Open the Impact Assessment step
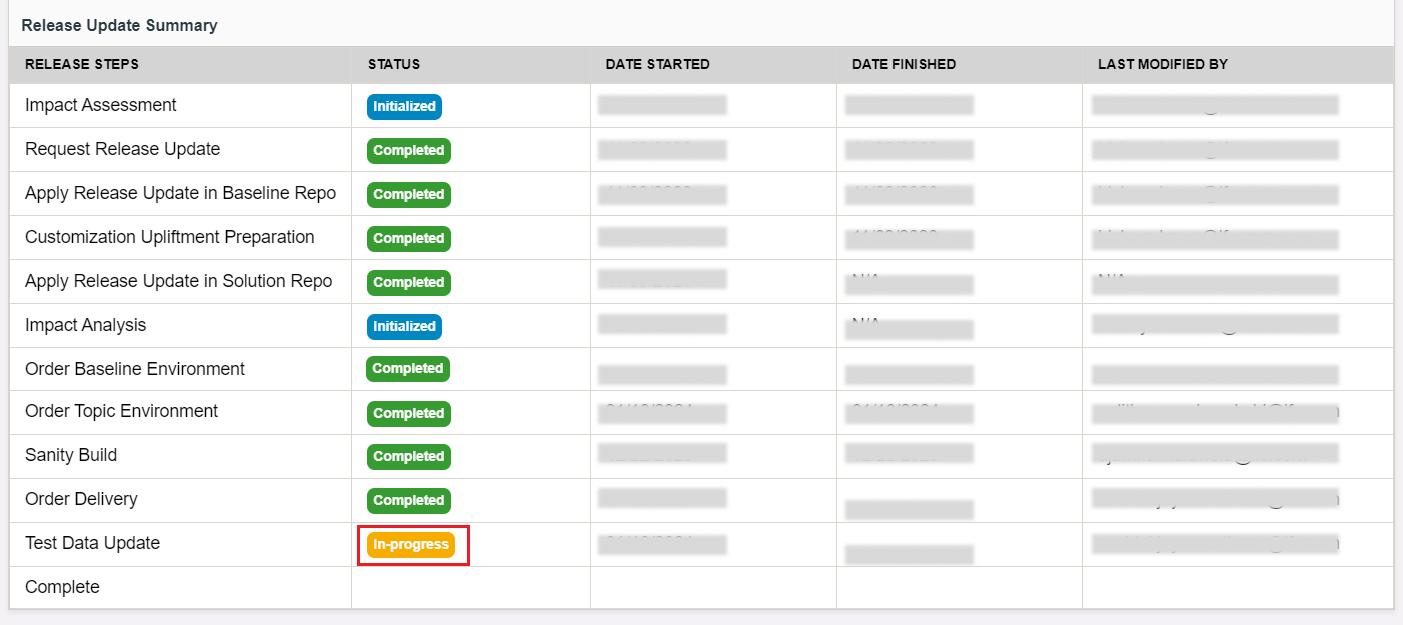This screenshot has width=1403, height=625. coord(100,105)
